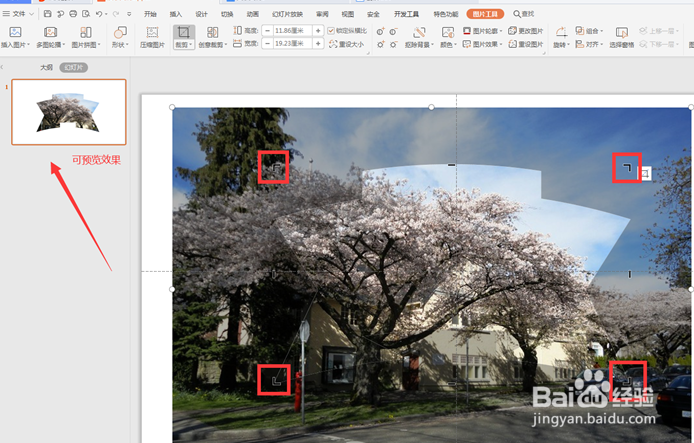Collapse the slide panel with the chevron
Image resolution: width=694 pixels, height=443 pixels.
click(2, 67)
